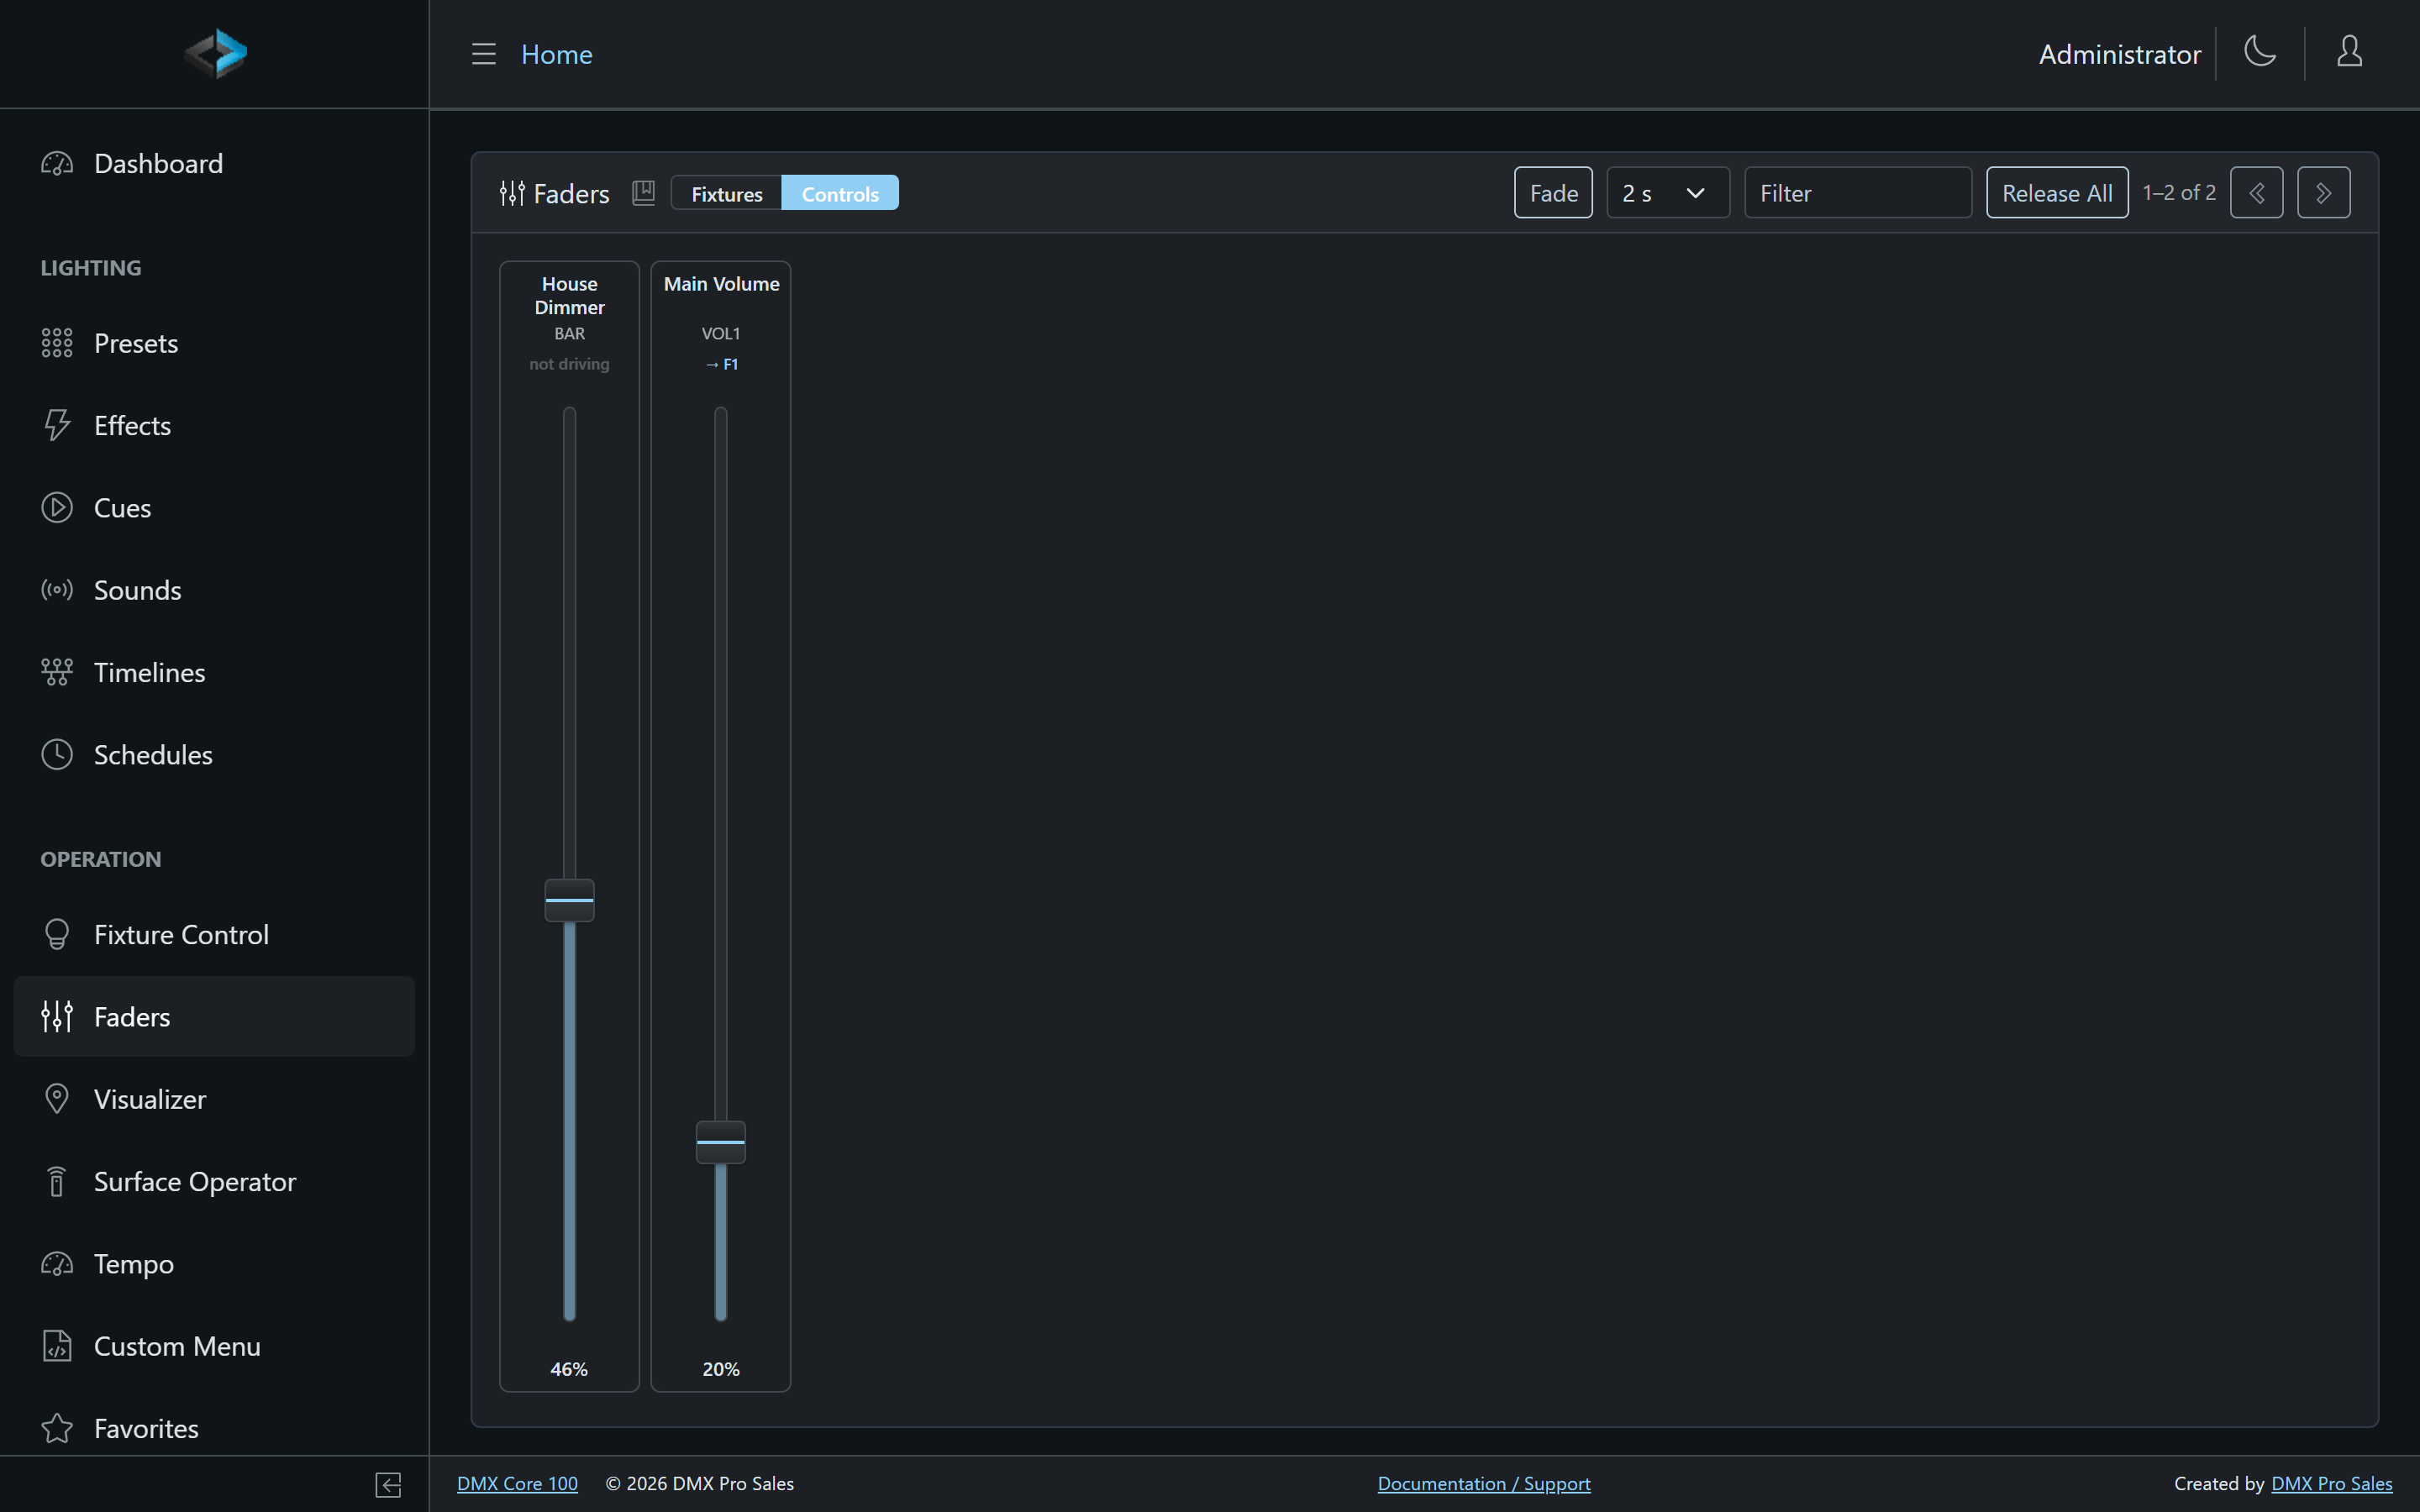Open the 2 s fade time dropdown
The height and width of the screenshot is (1512, 2420).
[1668, 192]
